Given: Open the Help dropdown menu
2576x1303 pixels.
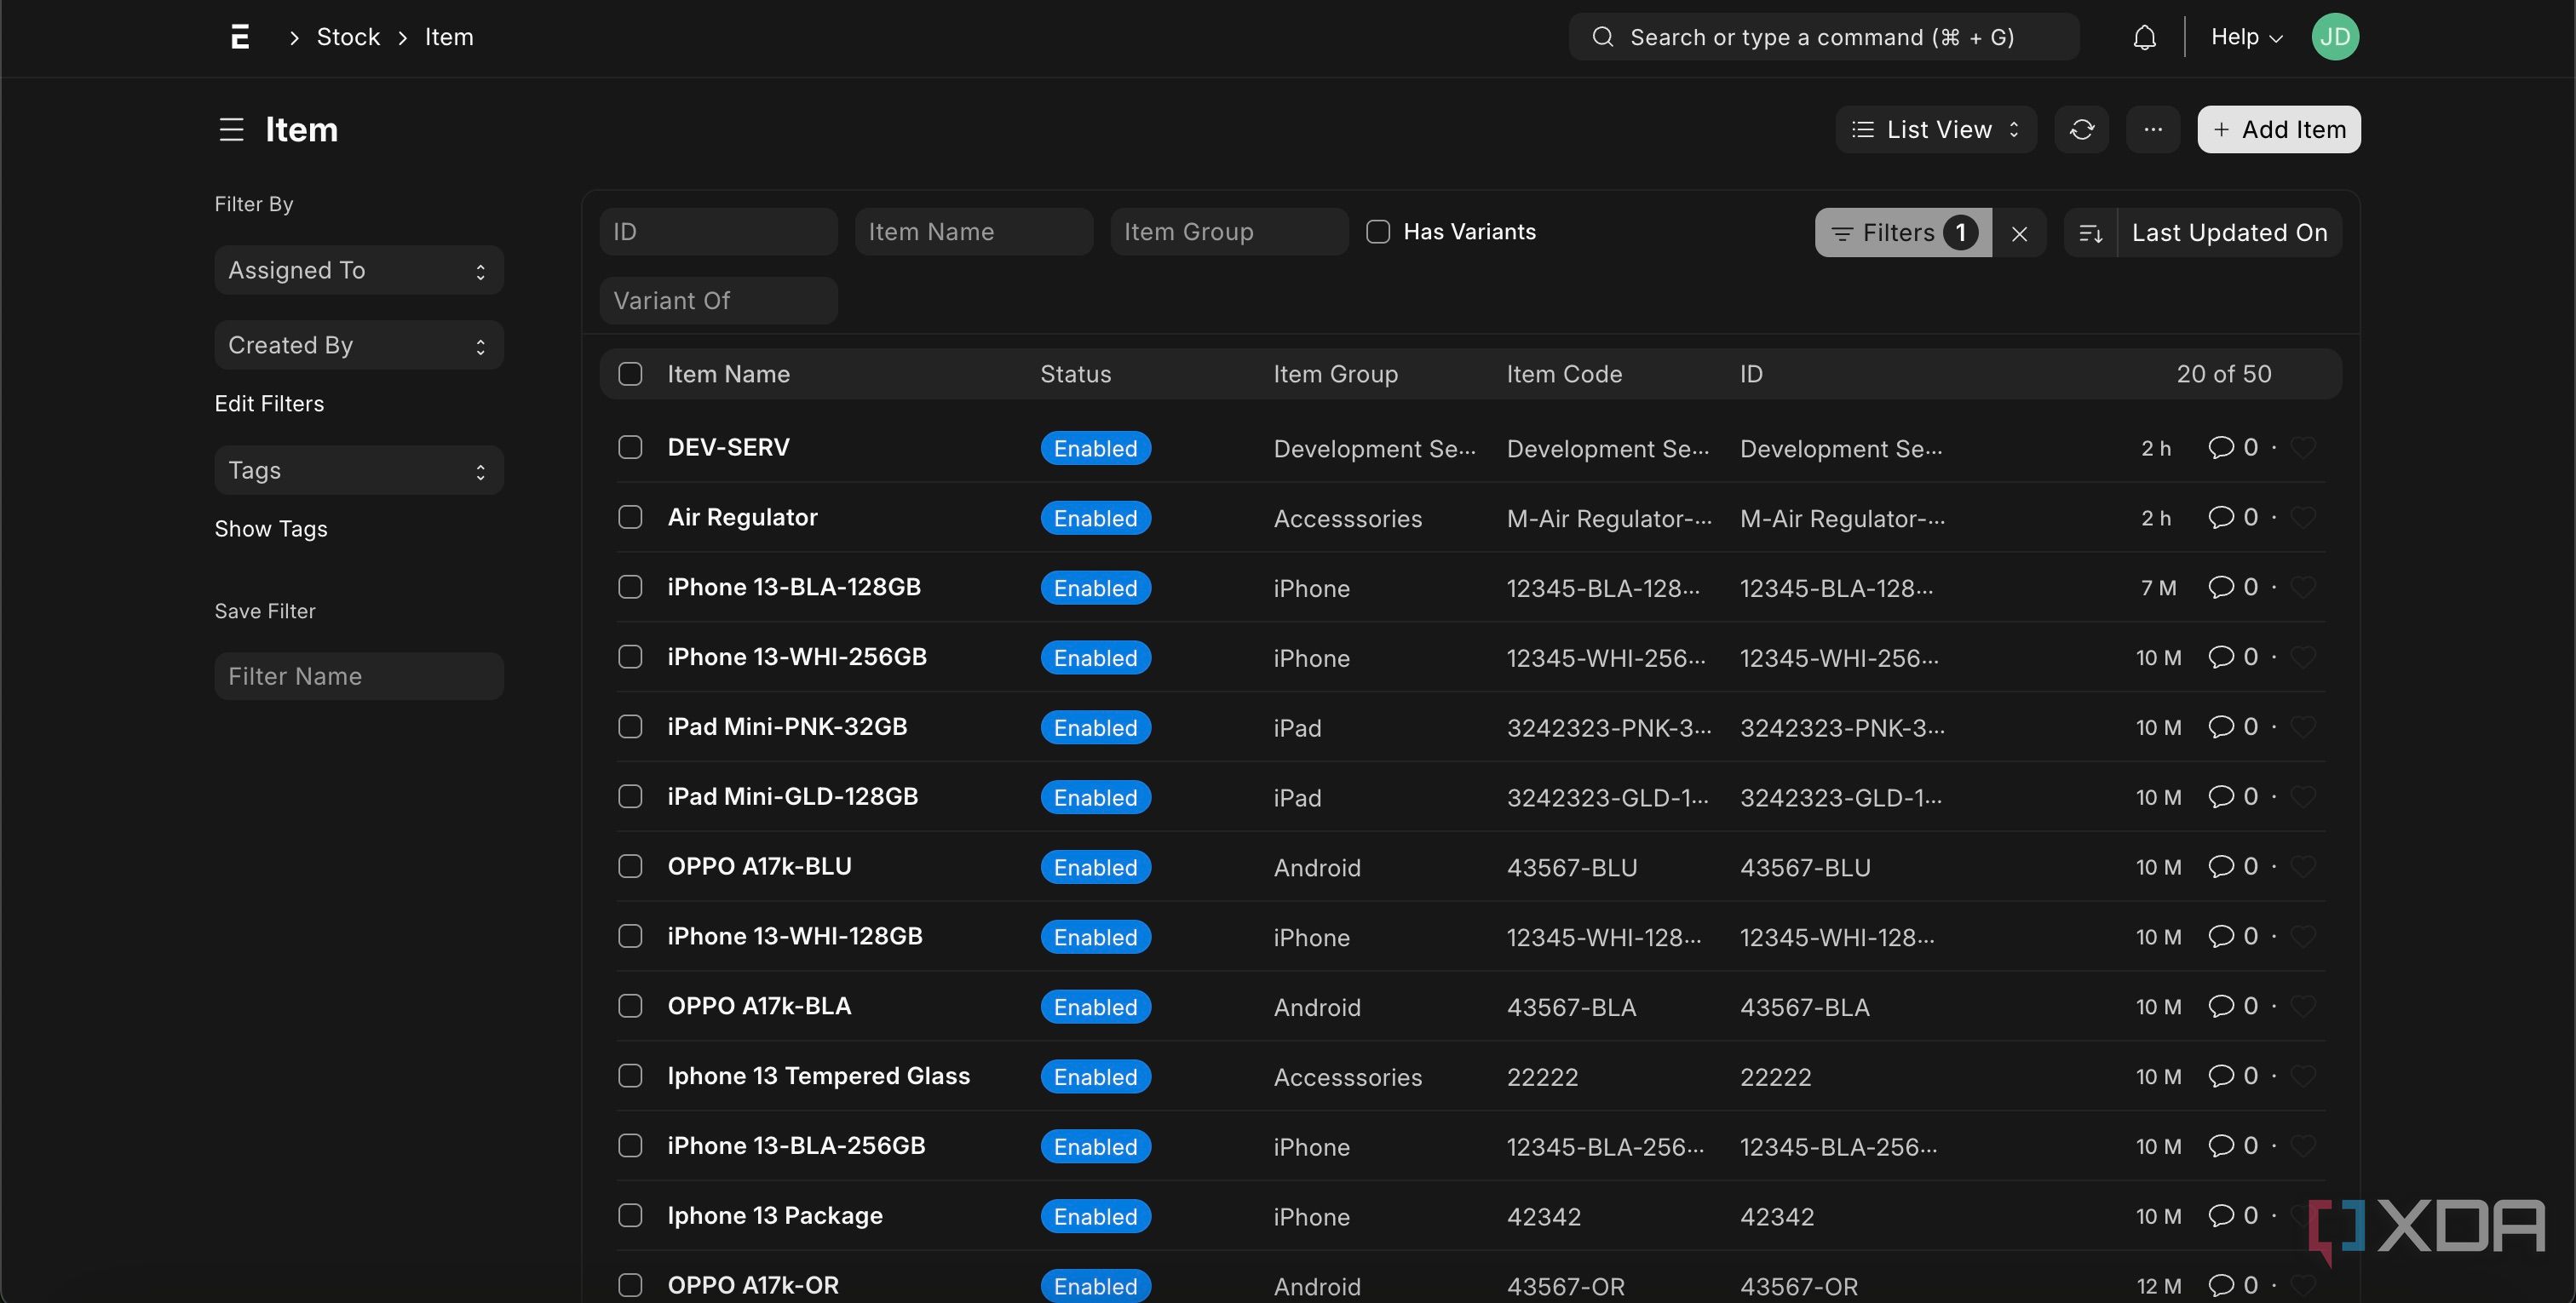Looking at the screenshot, I should click(x=2246, y=37).
